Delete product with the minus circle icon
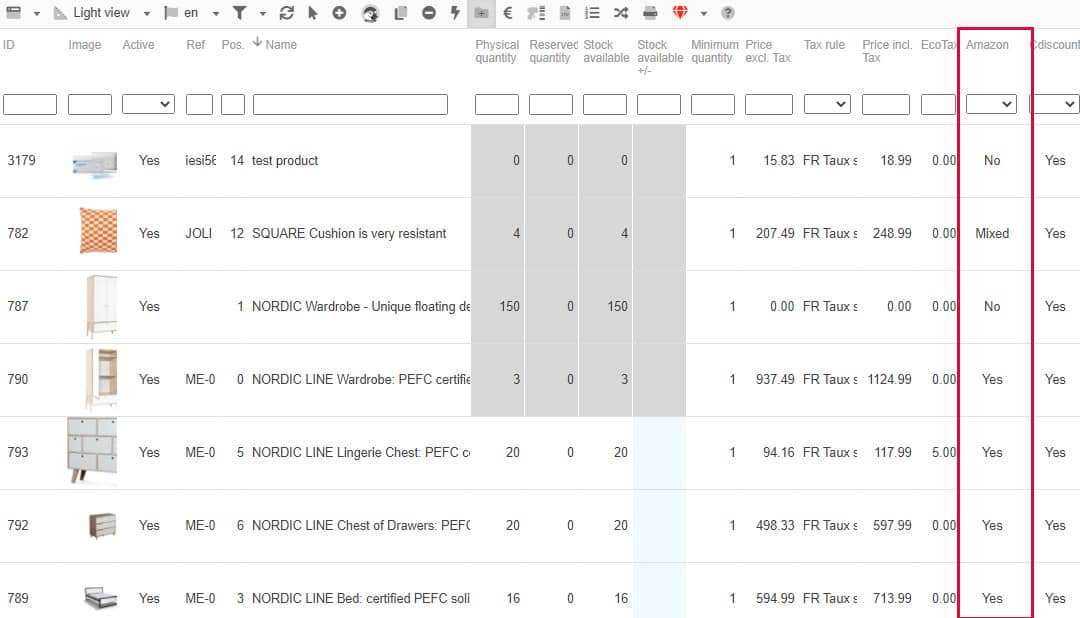Viewport: 1080px width, 618px height. point(428,12)
